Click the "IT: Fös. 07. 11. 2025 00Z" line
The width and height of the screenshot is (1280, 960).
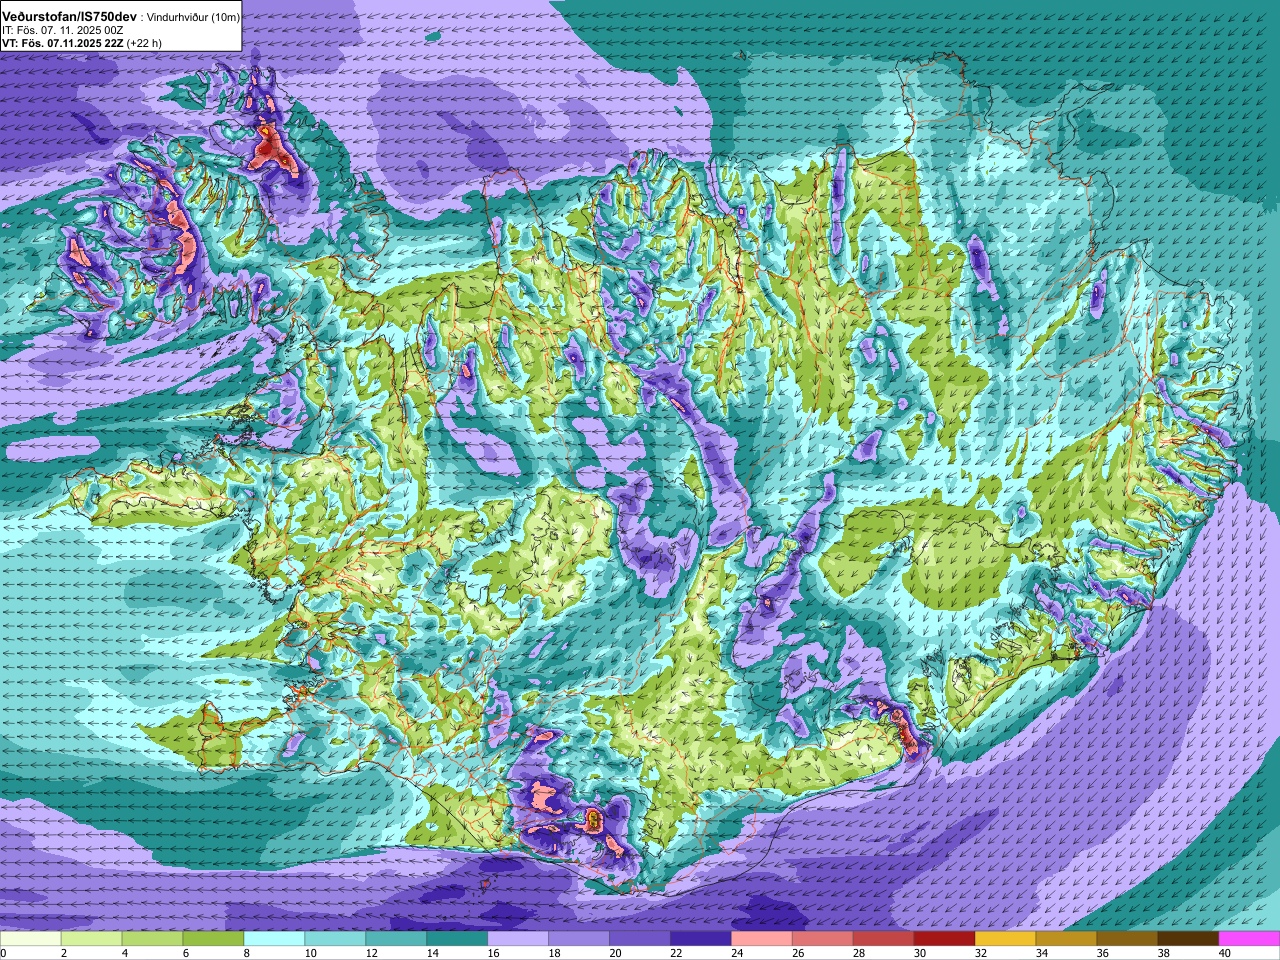(x=63, y=31)
